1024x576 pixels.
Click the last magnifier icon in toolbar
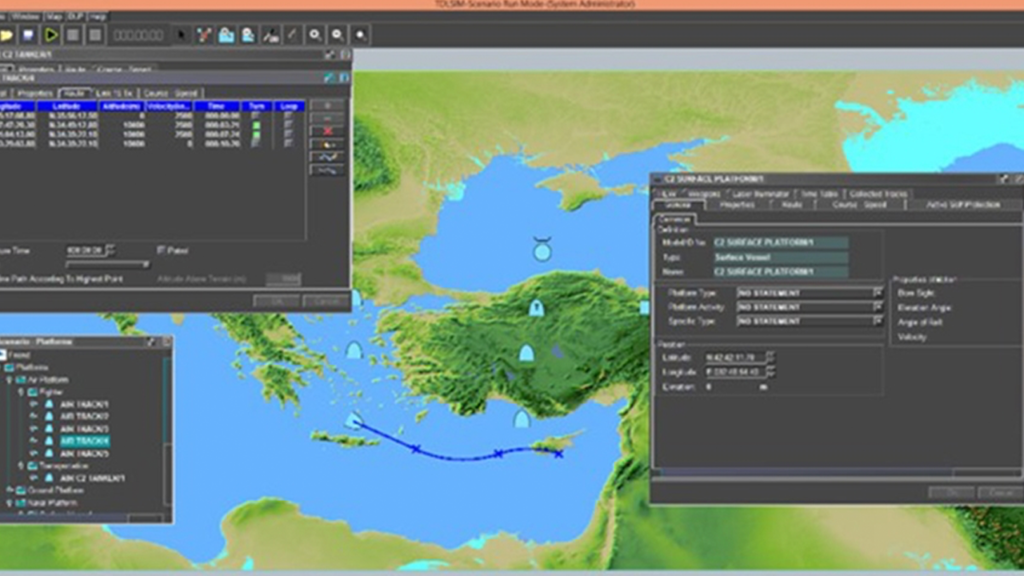360,35
